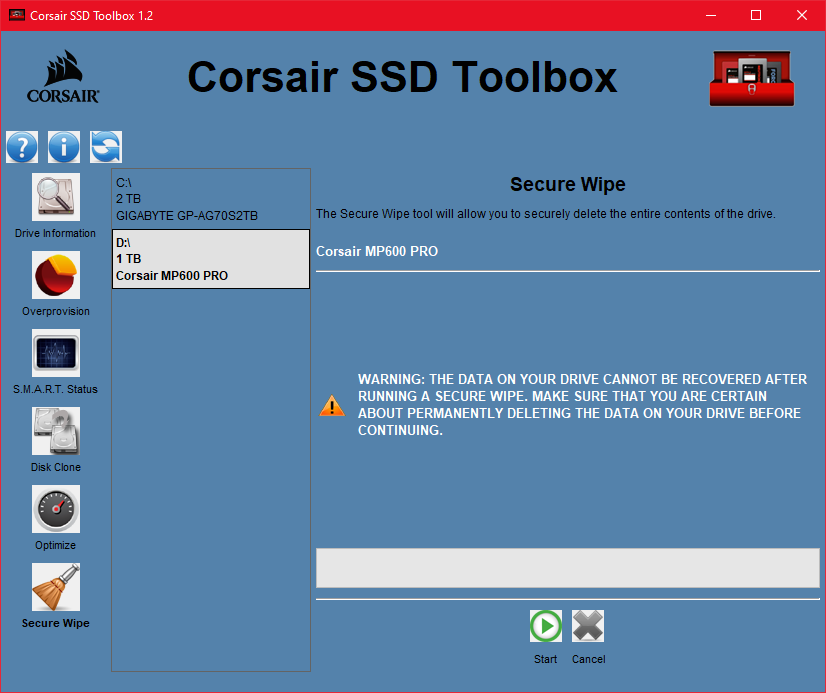Screen dimensions: 826x693
Task: Open the S.M.A.R.T. Status monitor icon
Action: [x=56, y=353]
